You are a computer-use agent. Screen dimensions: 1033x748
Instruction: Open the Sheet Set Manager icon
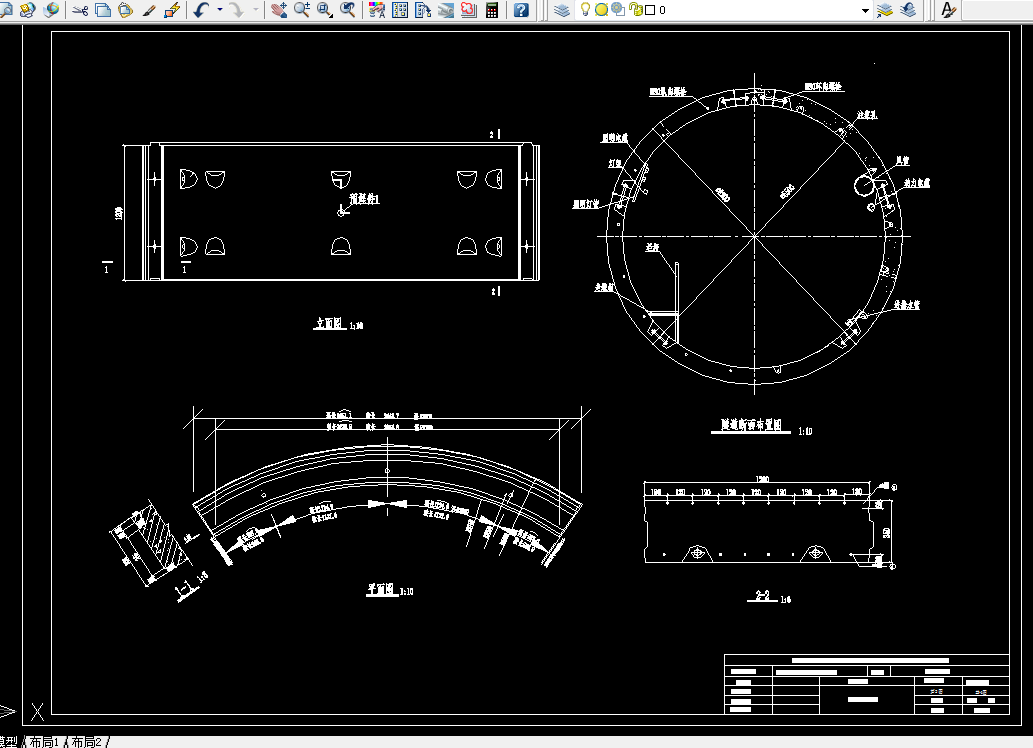pyautogui.click(x=446, y=10)
